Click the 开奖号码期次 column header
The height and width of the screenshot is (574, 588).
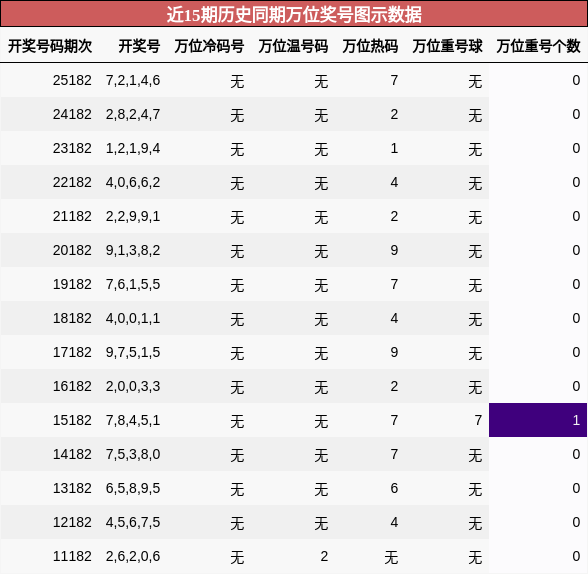click(x=50, y=46)
